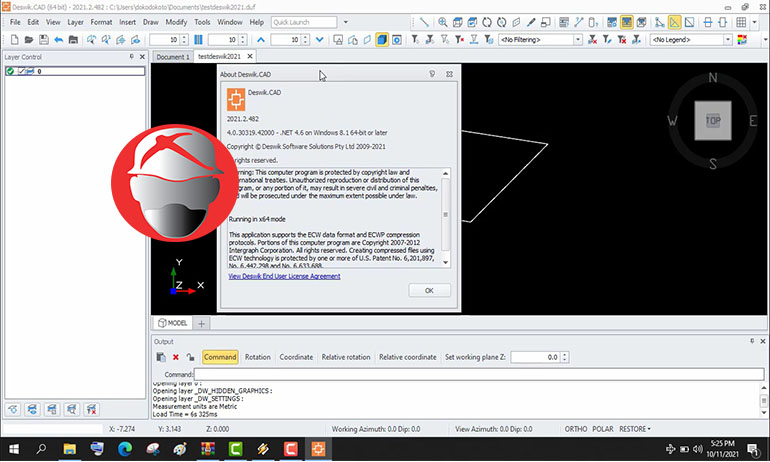The image size is (770, 462).
Task: Click the first spinner up arrow
Action: (x=184, y=37)
